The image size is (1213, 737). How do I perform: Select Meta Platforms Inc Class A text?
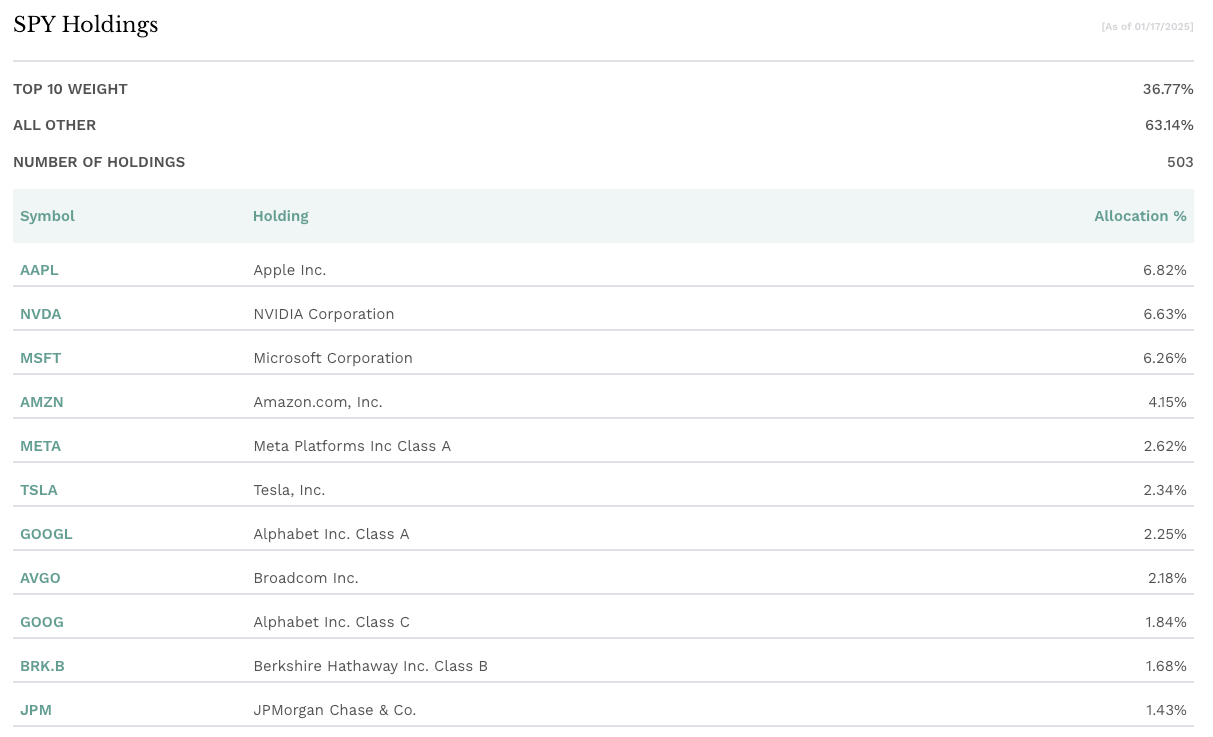[352, 446]
